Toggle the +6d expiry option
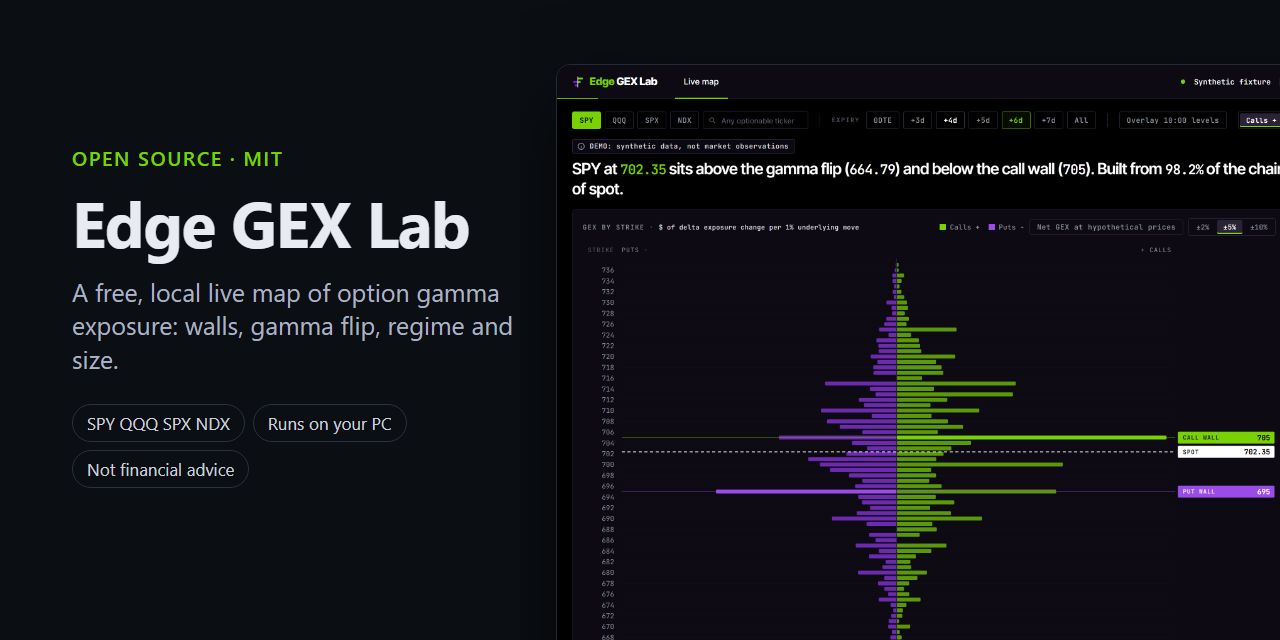The height and width of the screenshot is (640, 1280). coord(1016,120)
